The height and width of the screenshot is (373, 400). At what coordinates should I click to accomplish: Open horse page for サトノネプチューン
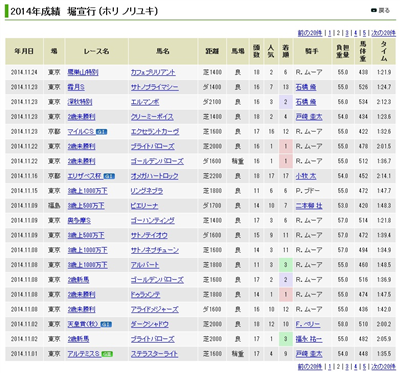pos(155,250)
